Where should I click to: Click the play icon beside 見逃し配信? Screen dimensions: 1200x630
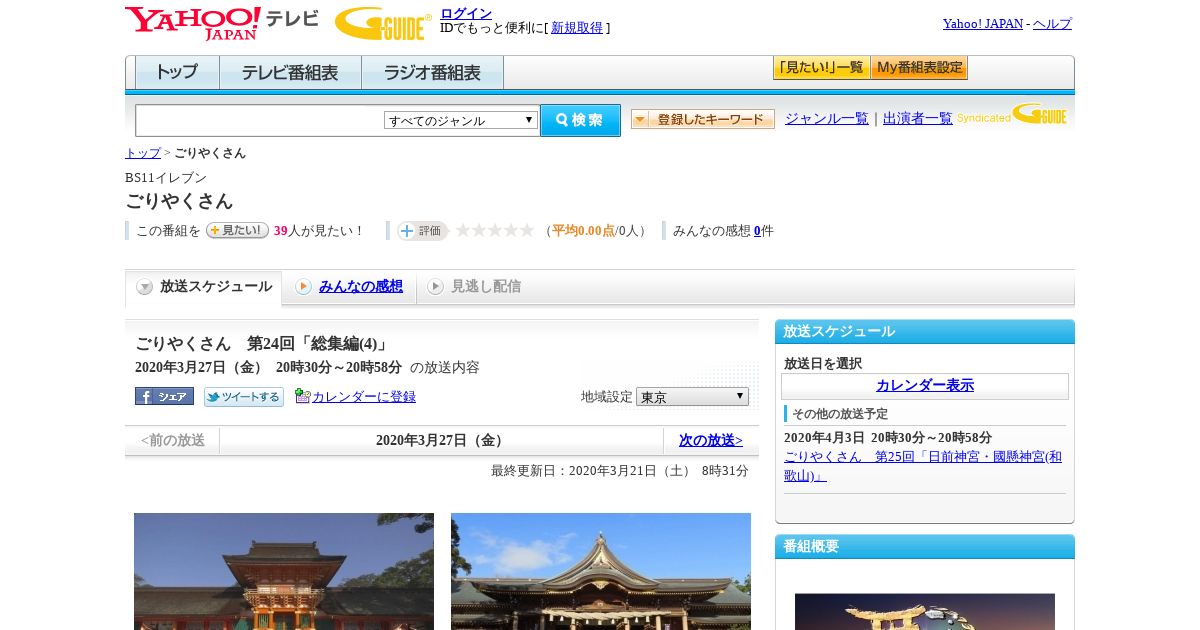(435, 287)
